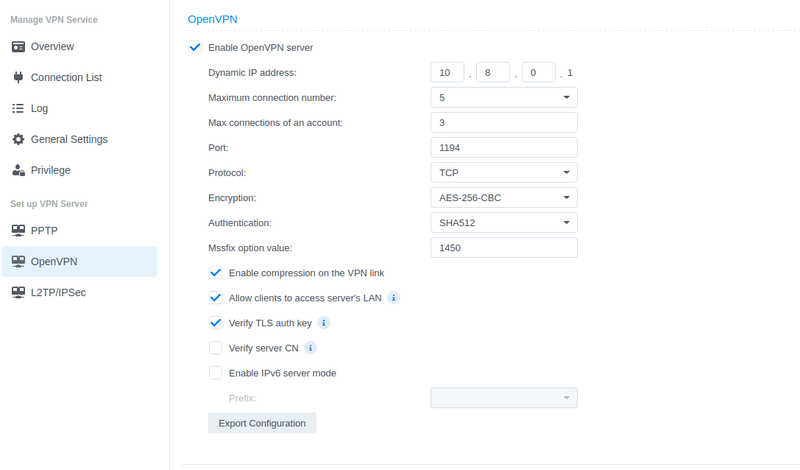
Task: Open General Settings gear icon
Action: coord(18,139)
